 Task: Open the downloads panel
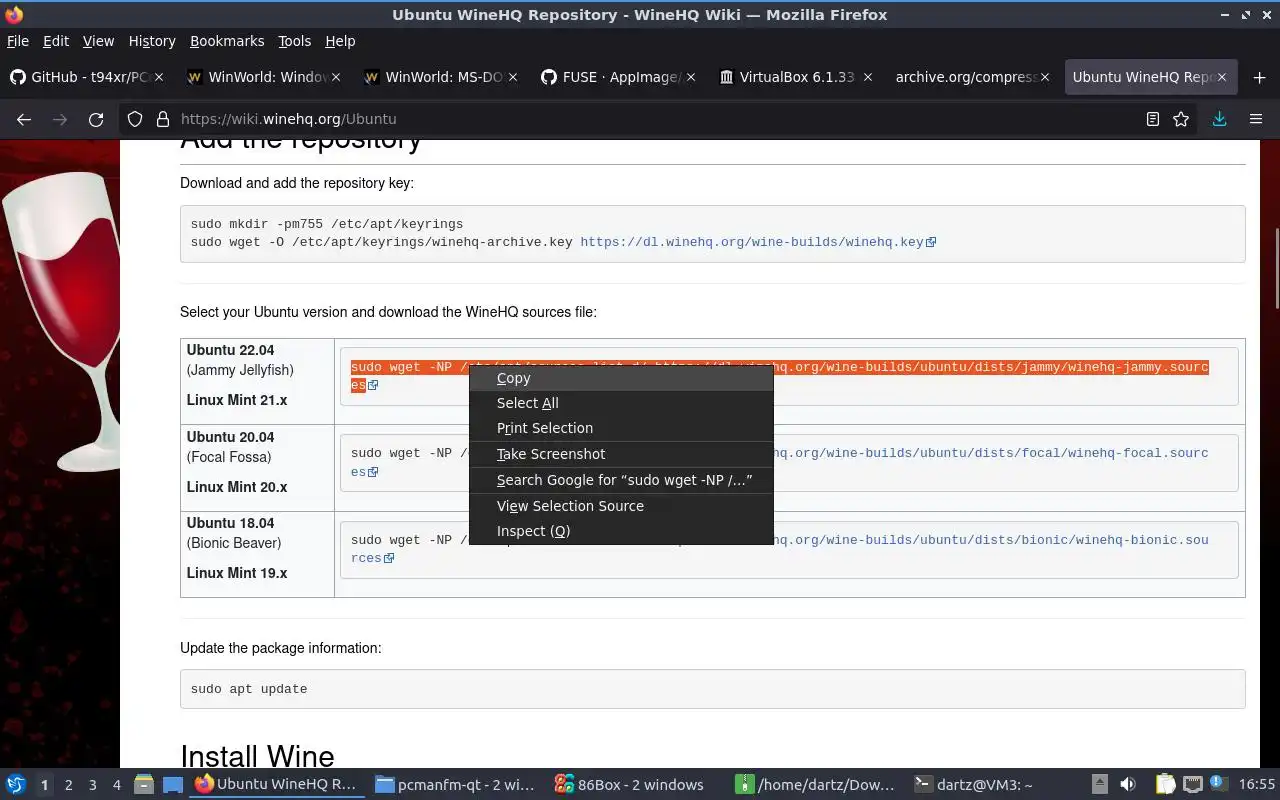pyautogui.click(x=1219, y=119)
